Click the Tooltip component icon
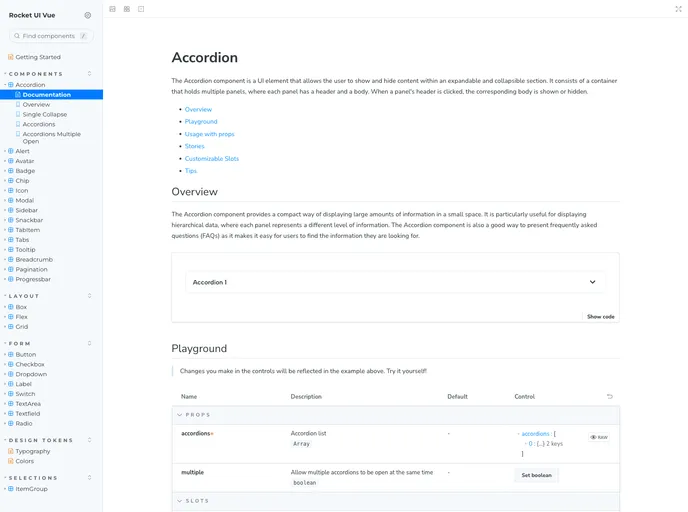 tap(11, 250)
